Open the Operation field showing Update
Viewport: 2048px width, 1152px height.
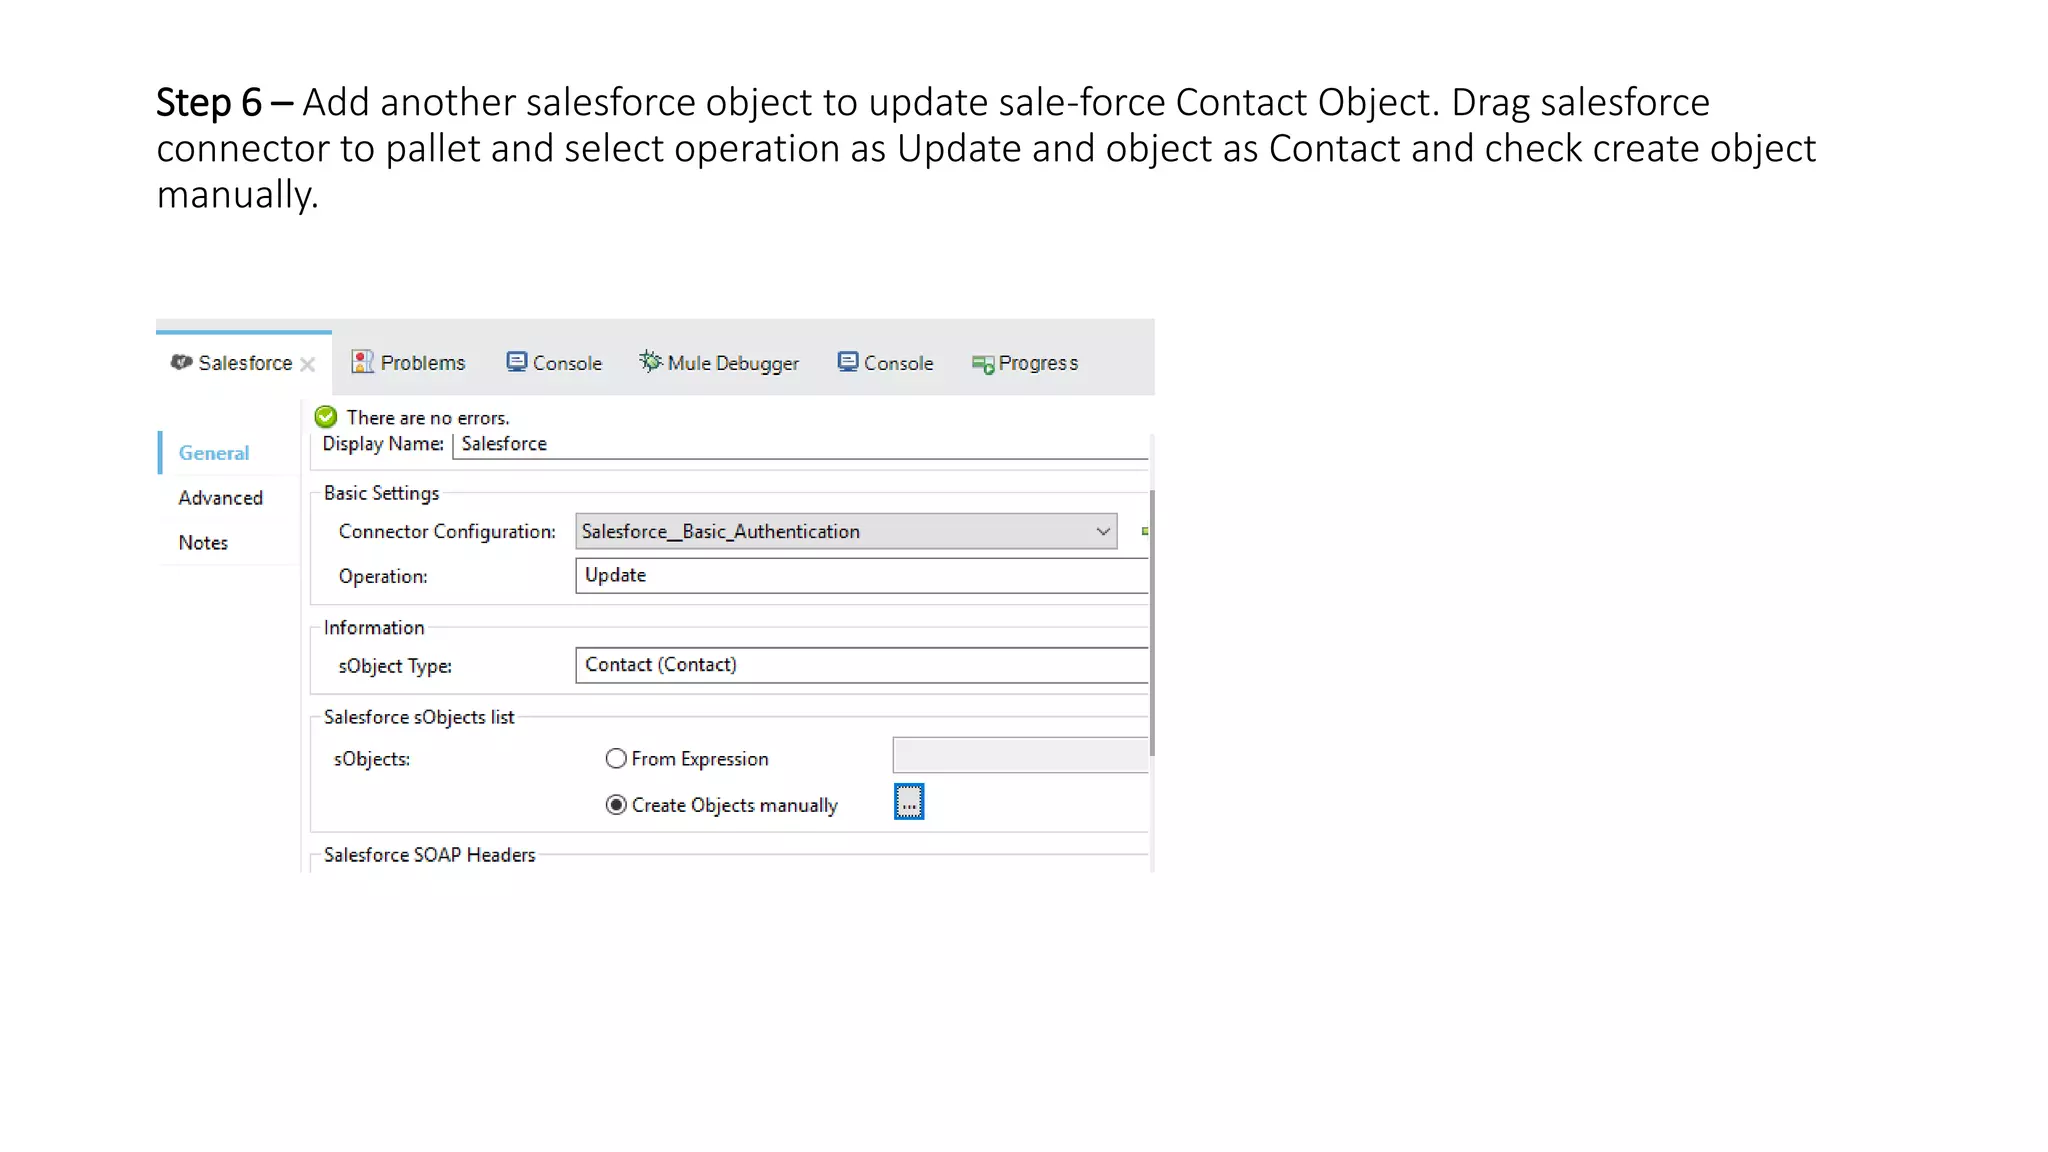[862, 576]
